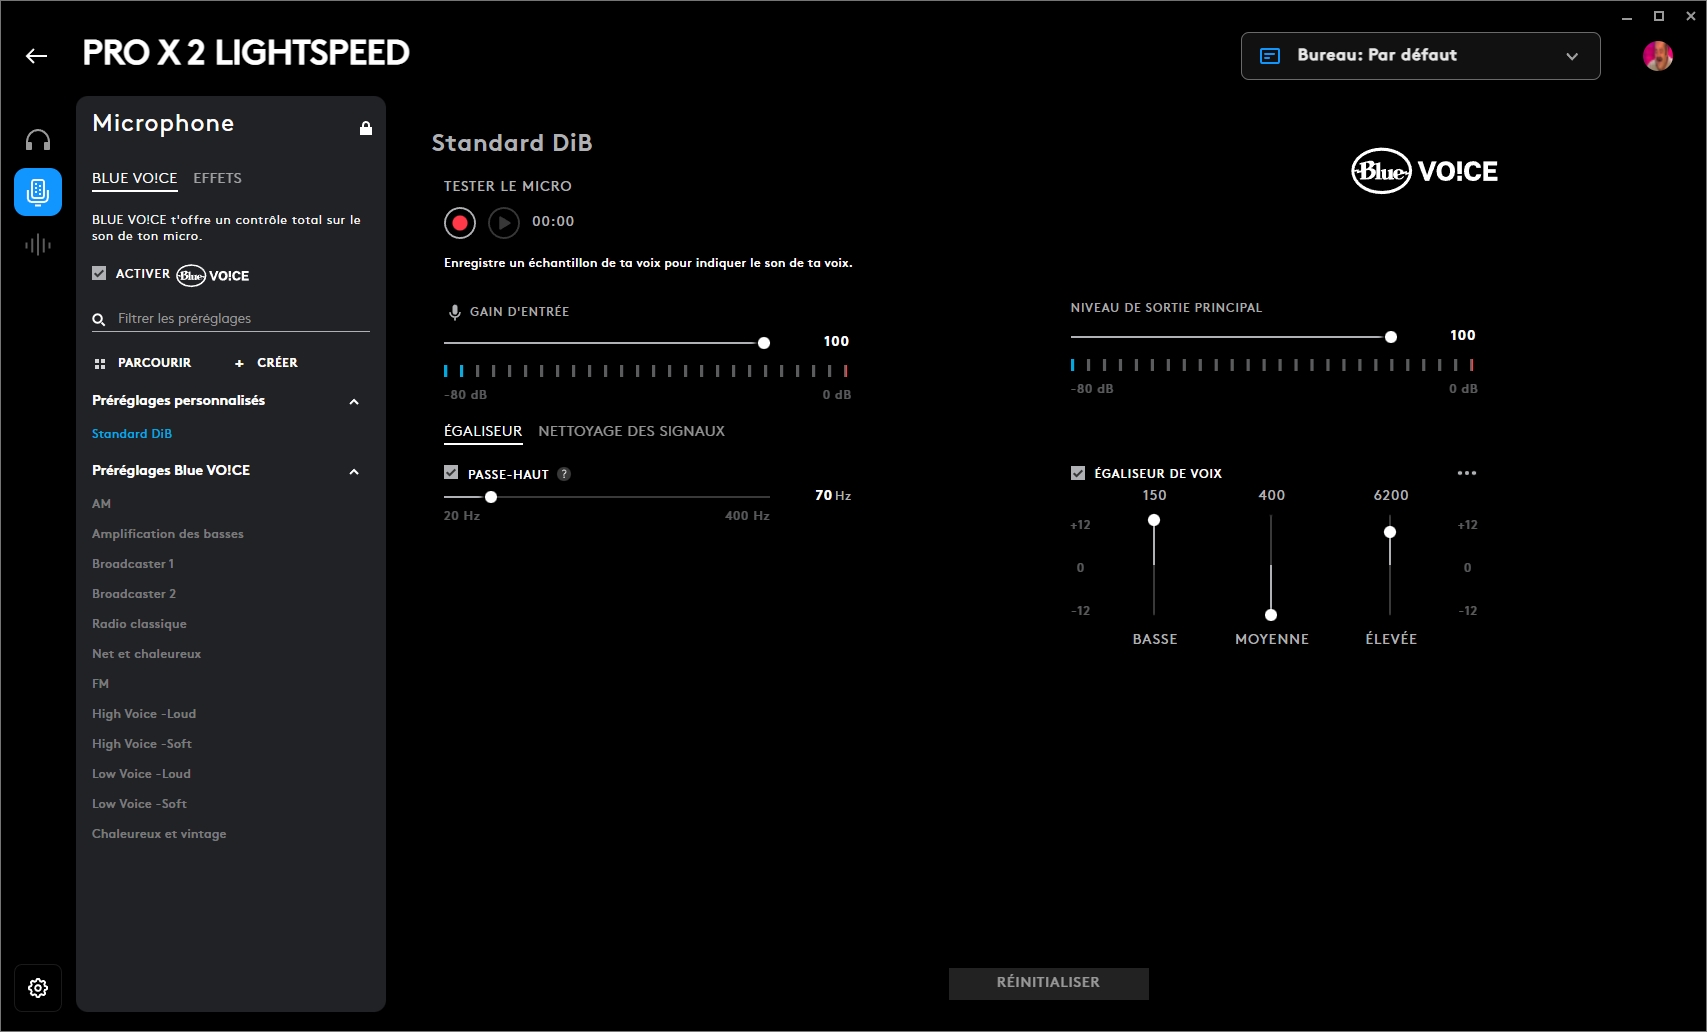
Task: Open the Bureau: Par défaut profile dropdown
Action: click(1420, 56)
